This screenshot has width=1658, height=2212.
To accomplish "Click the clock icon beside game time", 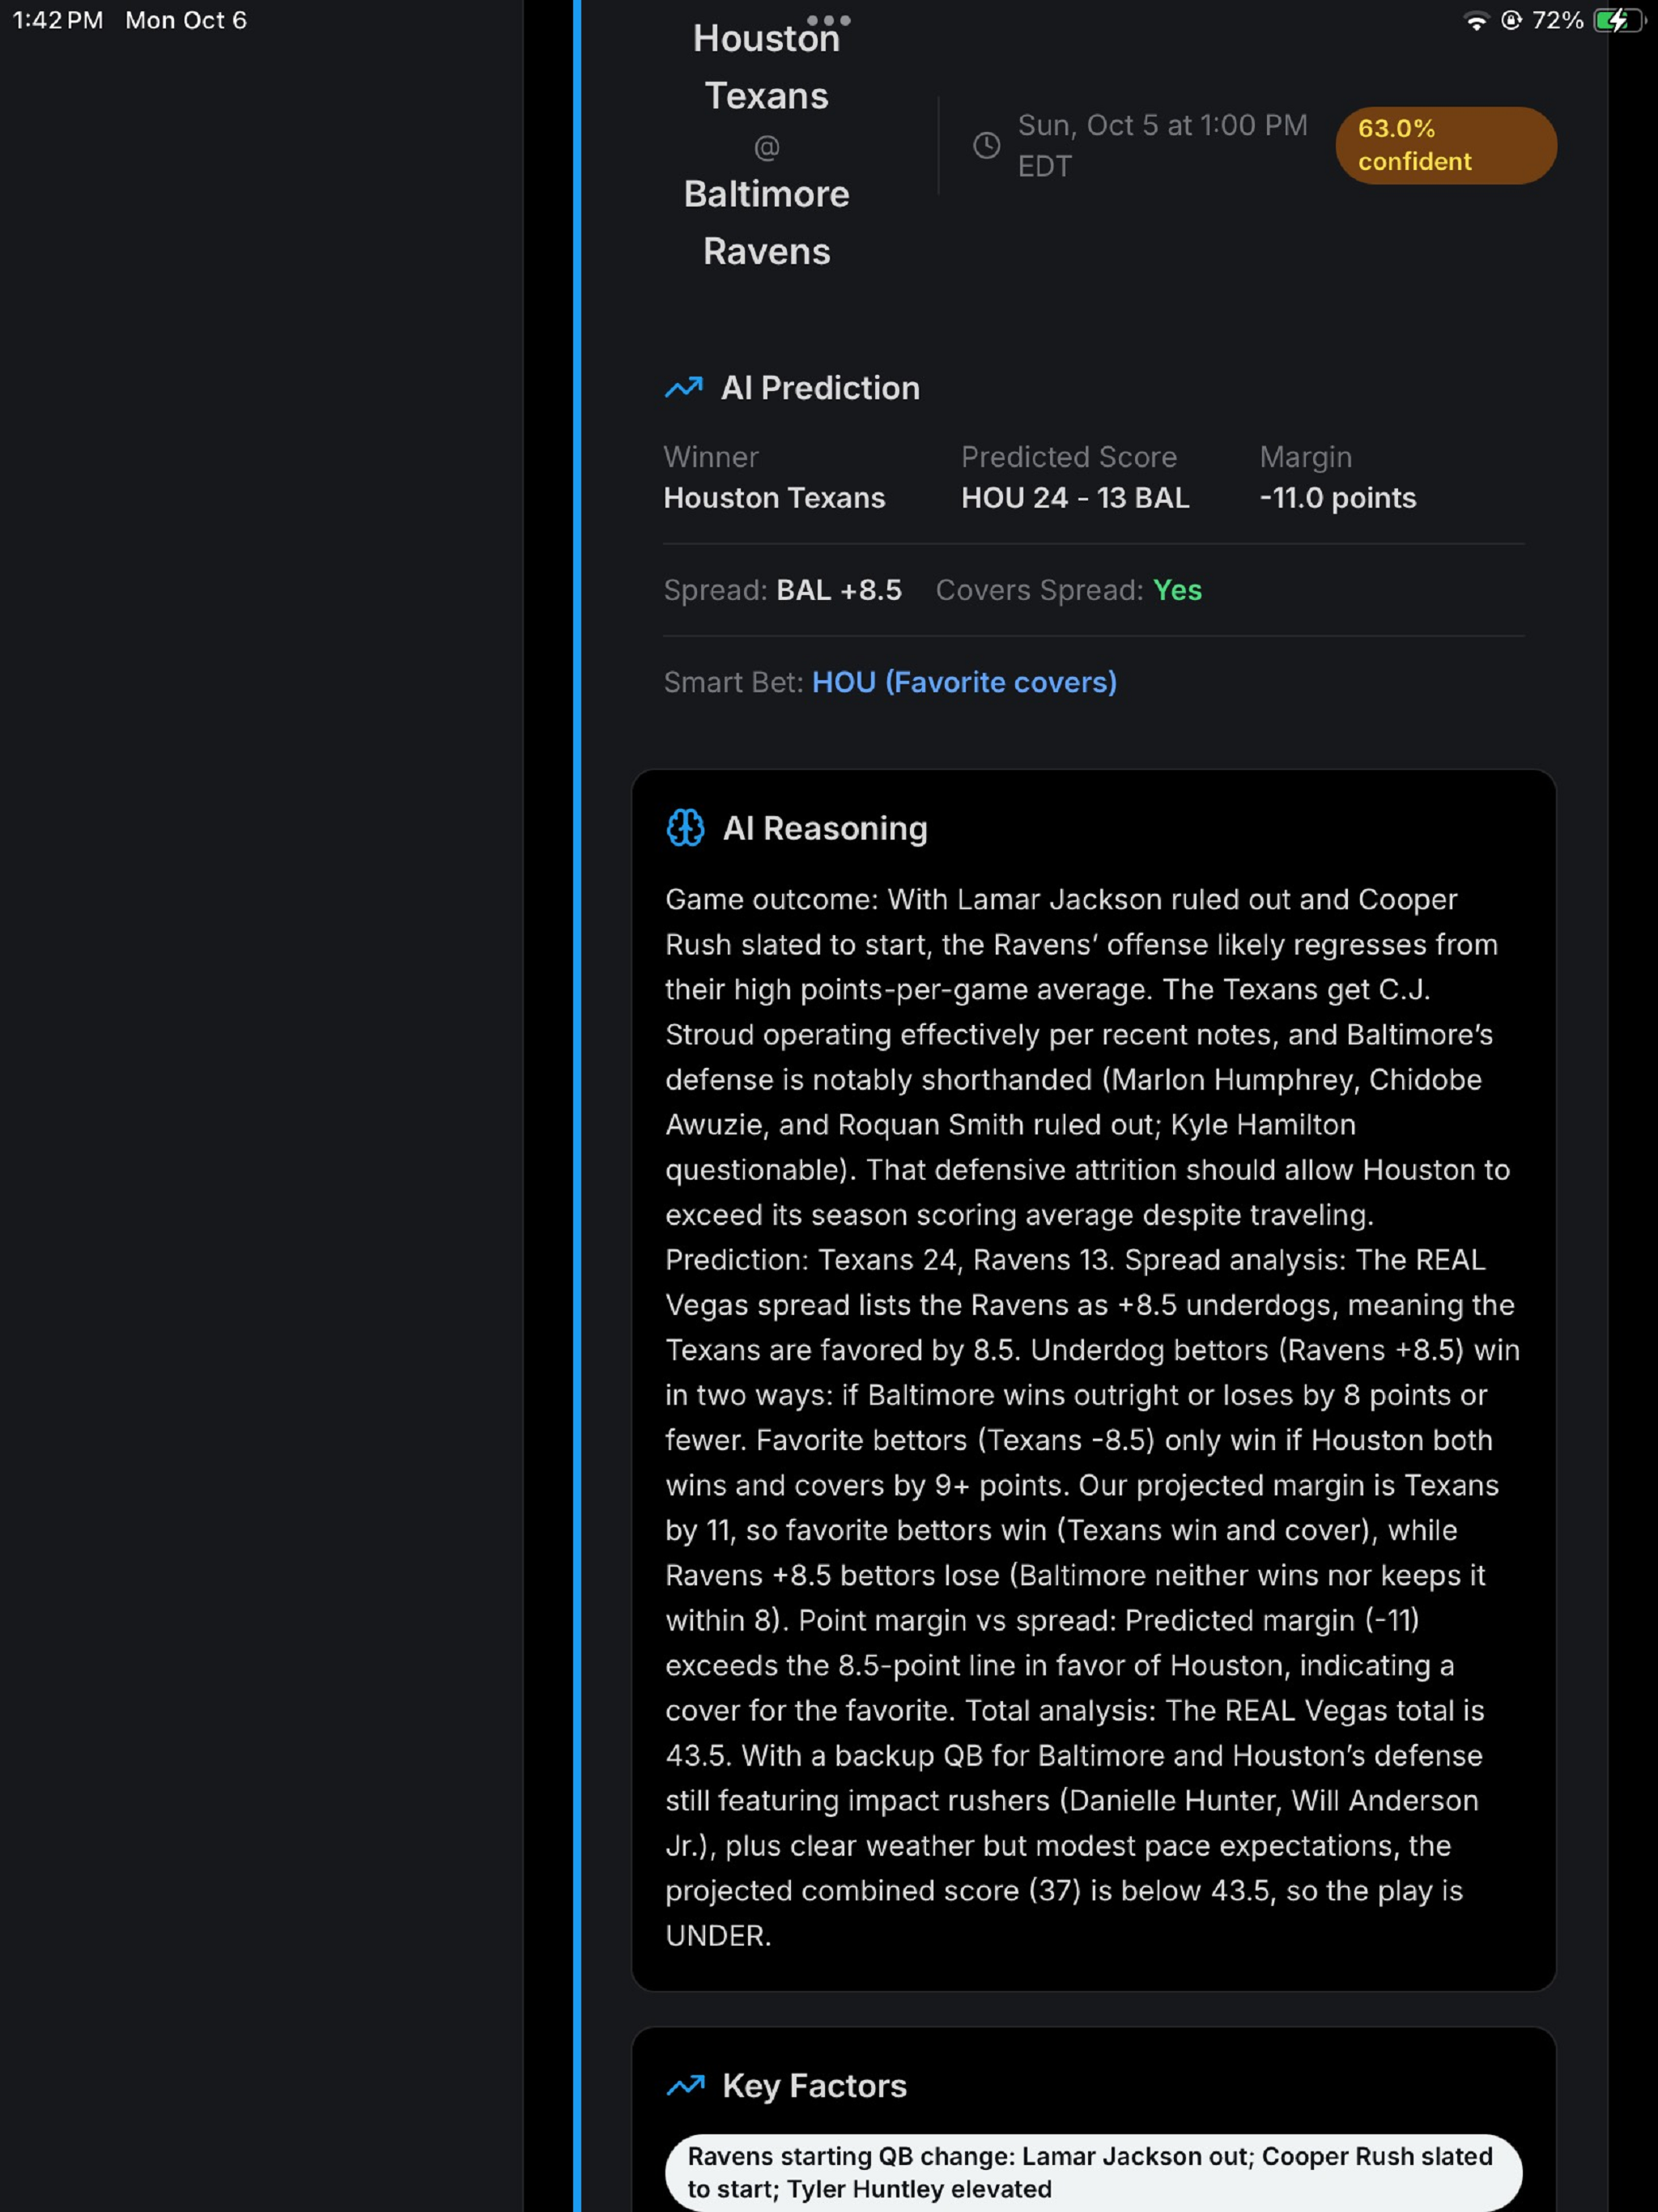I will click(x=986, y=146).
